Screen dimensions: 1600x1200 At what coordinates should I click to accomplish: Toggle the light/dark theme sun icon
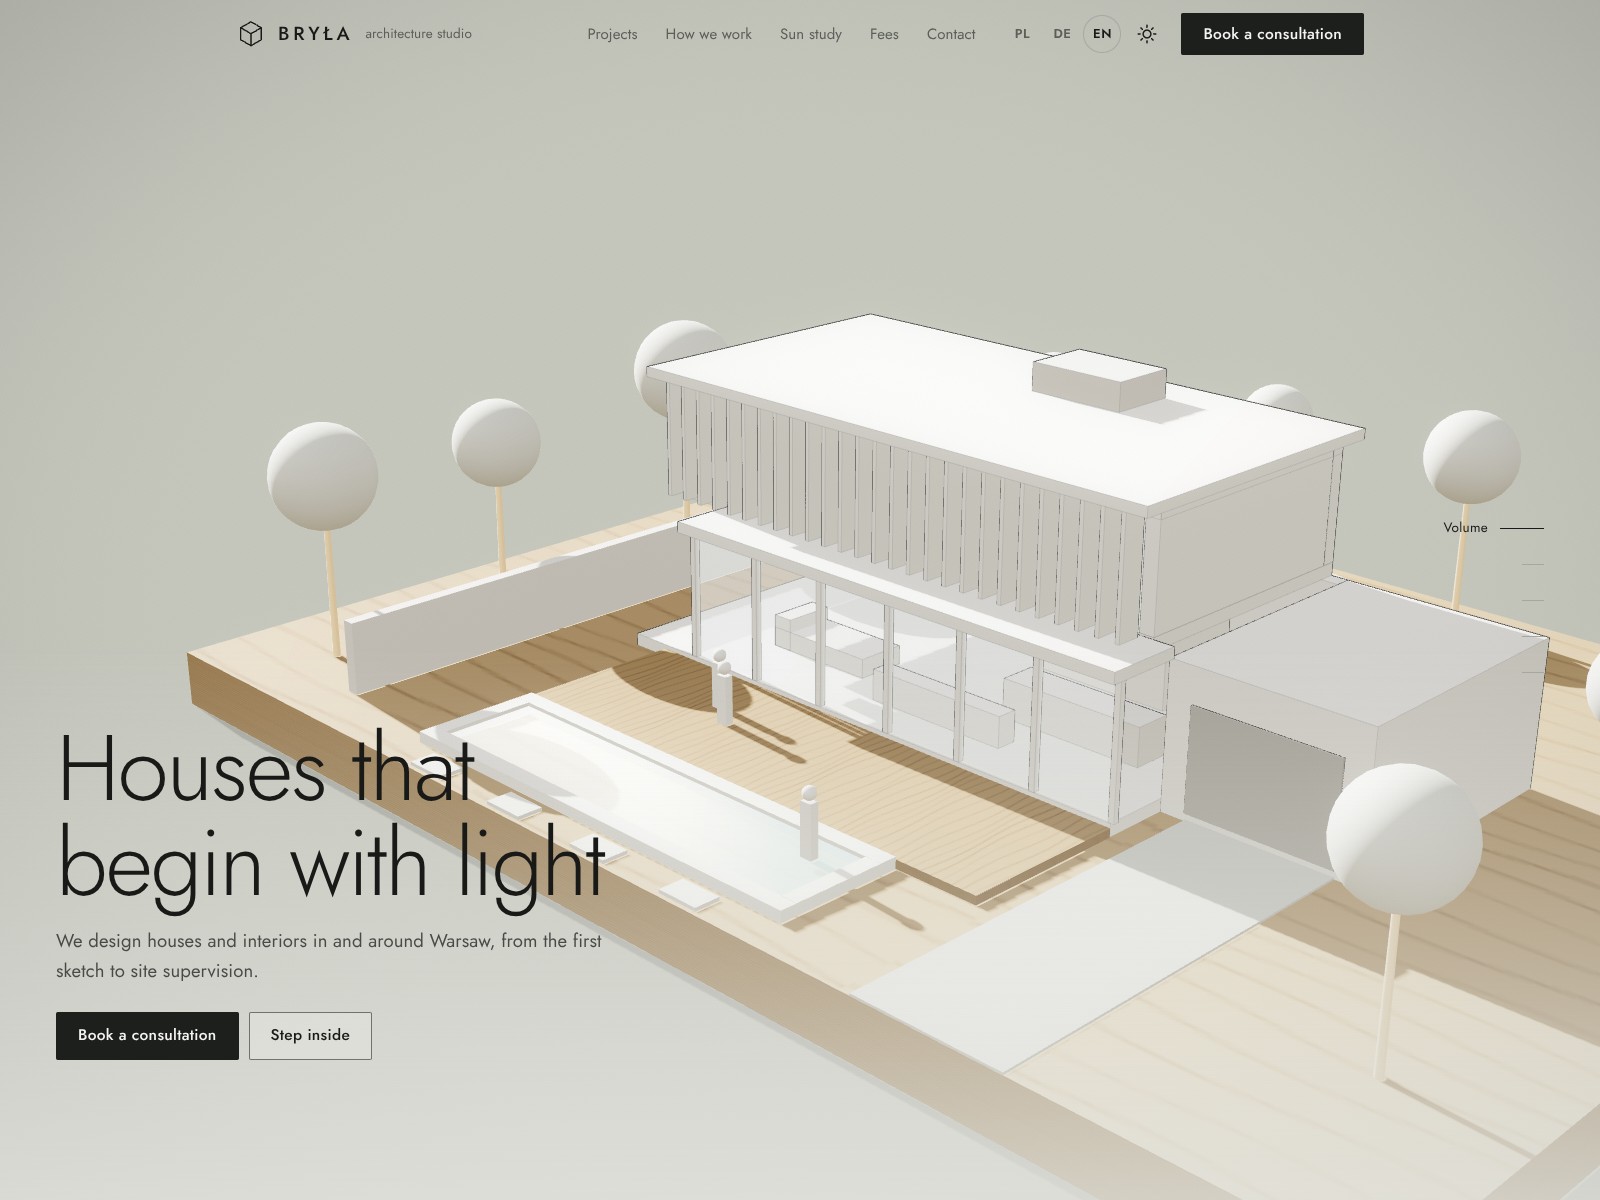[1147, 34]
